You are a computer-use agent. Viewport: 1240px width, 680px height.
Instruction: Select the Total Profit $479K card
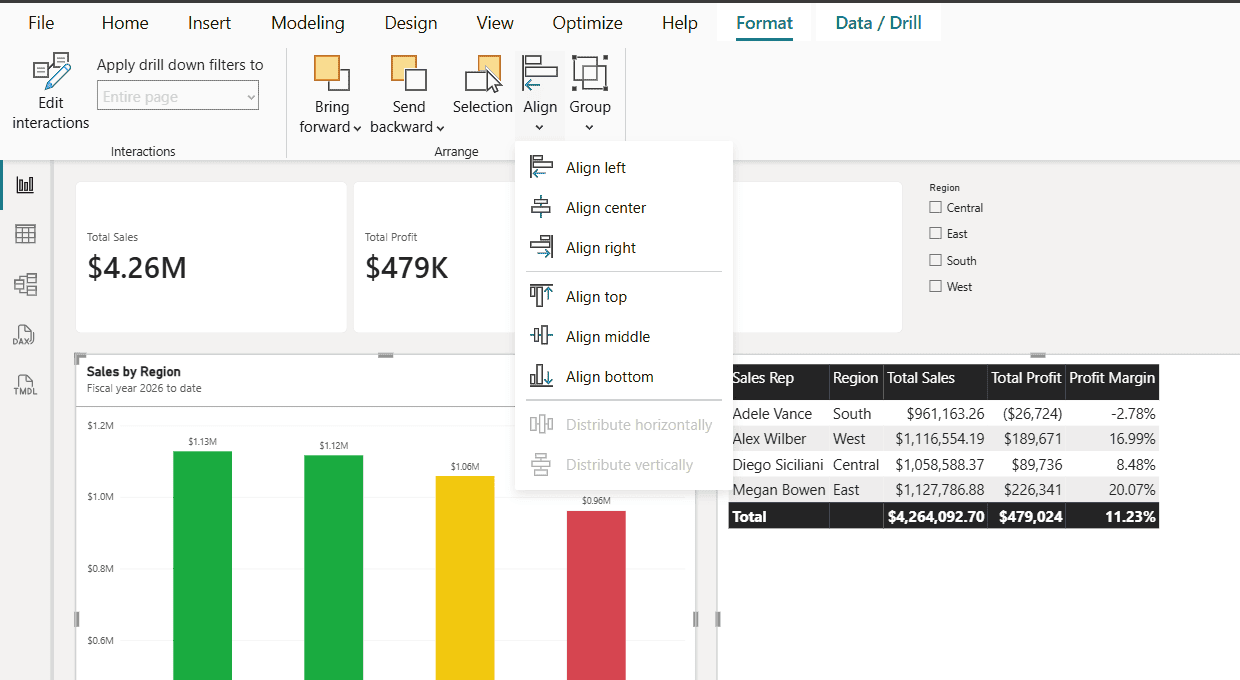(x=433, y=257)
